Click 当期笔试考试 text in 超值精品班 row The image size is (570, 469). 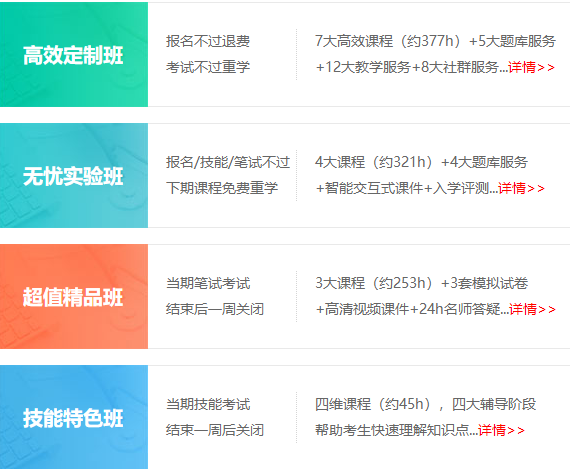[208, 283]
